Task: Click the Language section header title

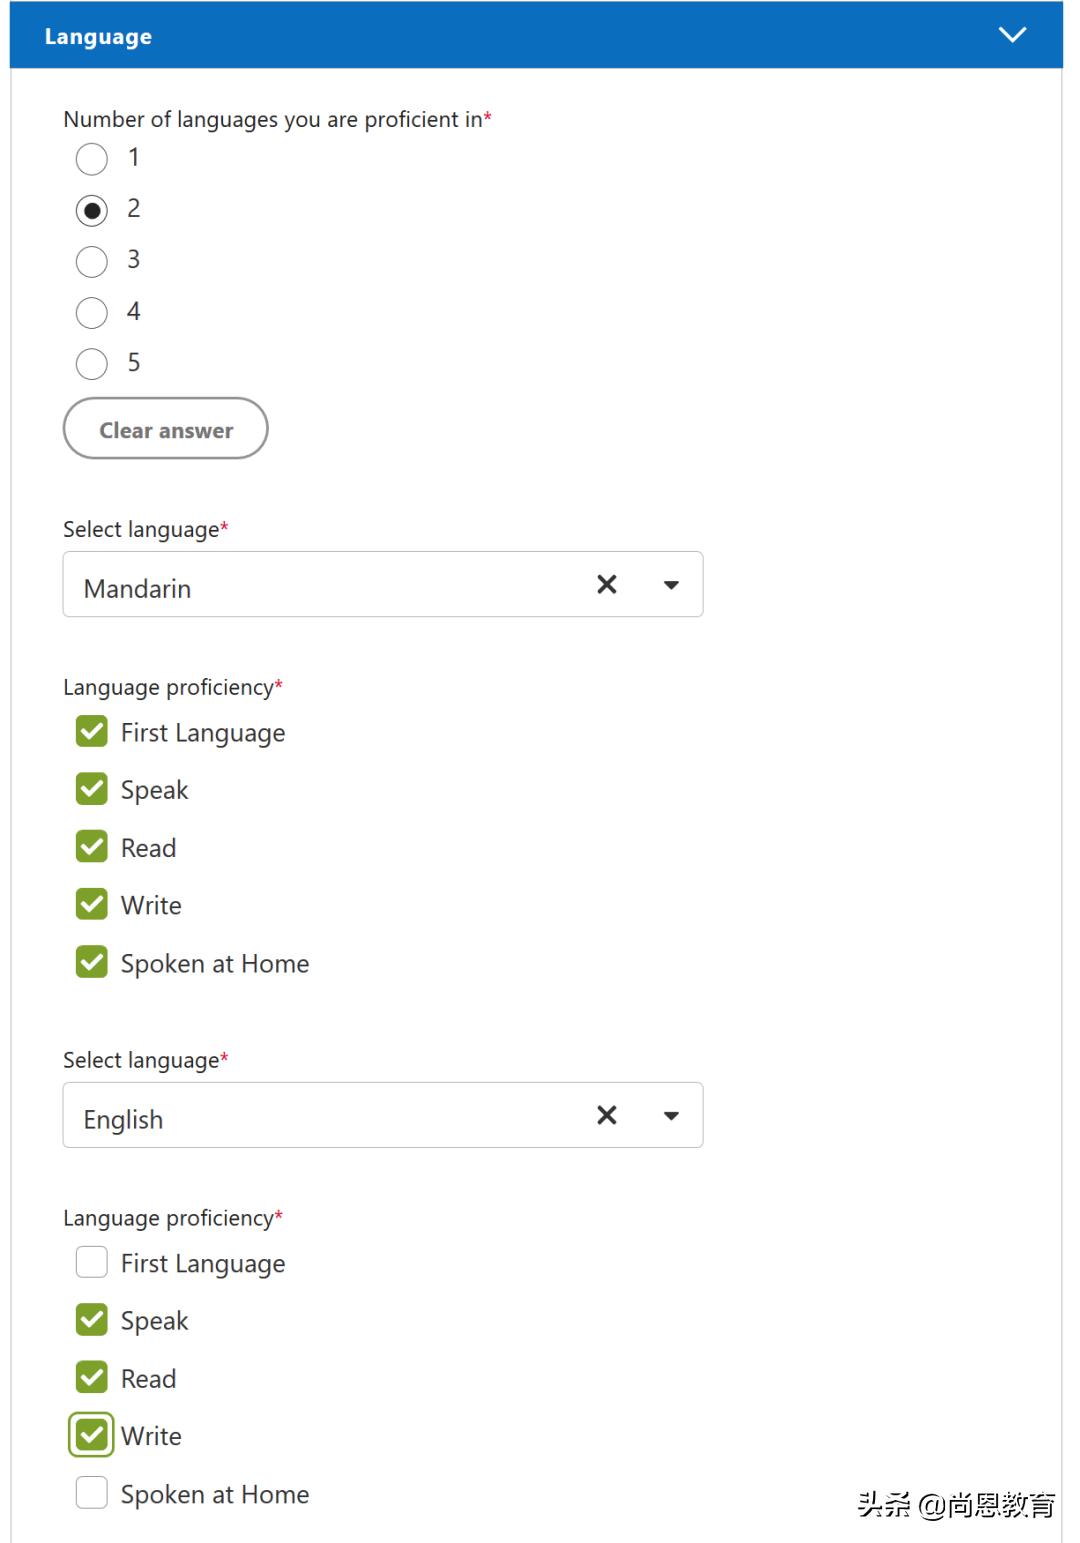Action: pos(98,37)
